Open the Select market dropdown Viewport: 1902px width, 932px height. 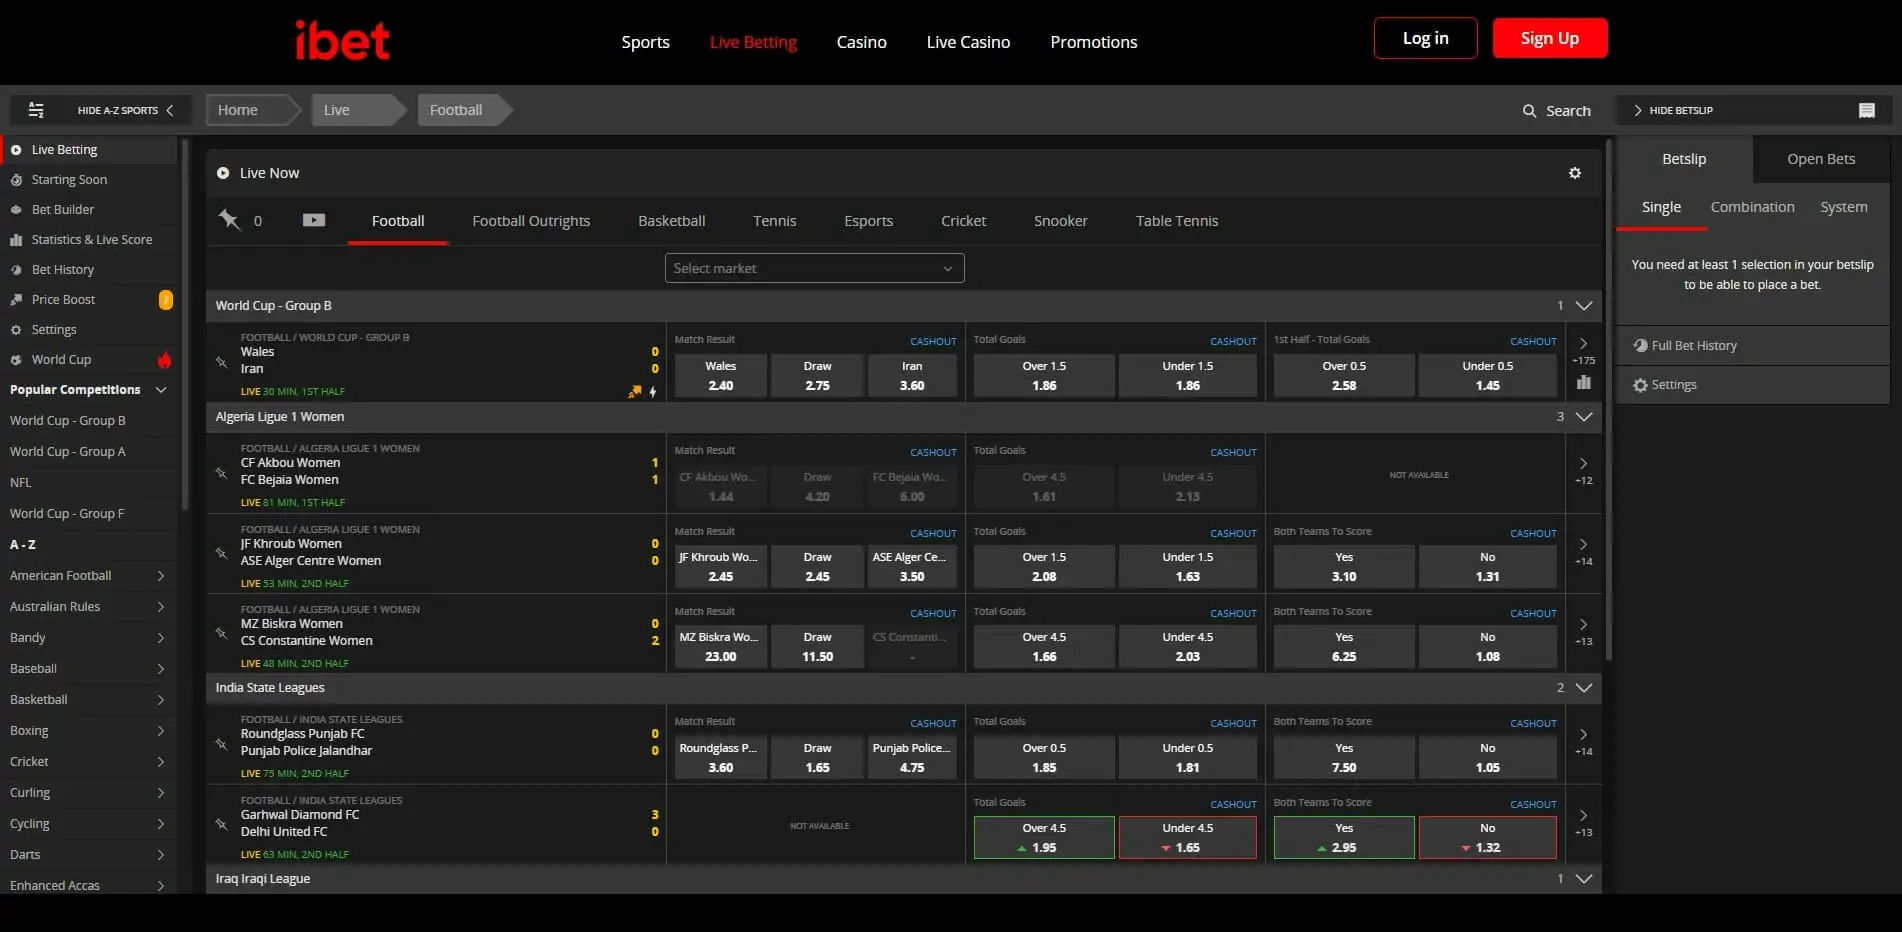[813, 267]
